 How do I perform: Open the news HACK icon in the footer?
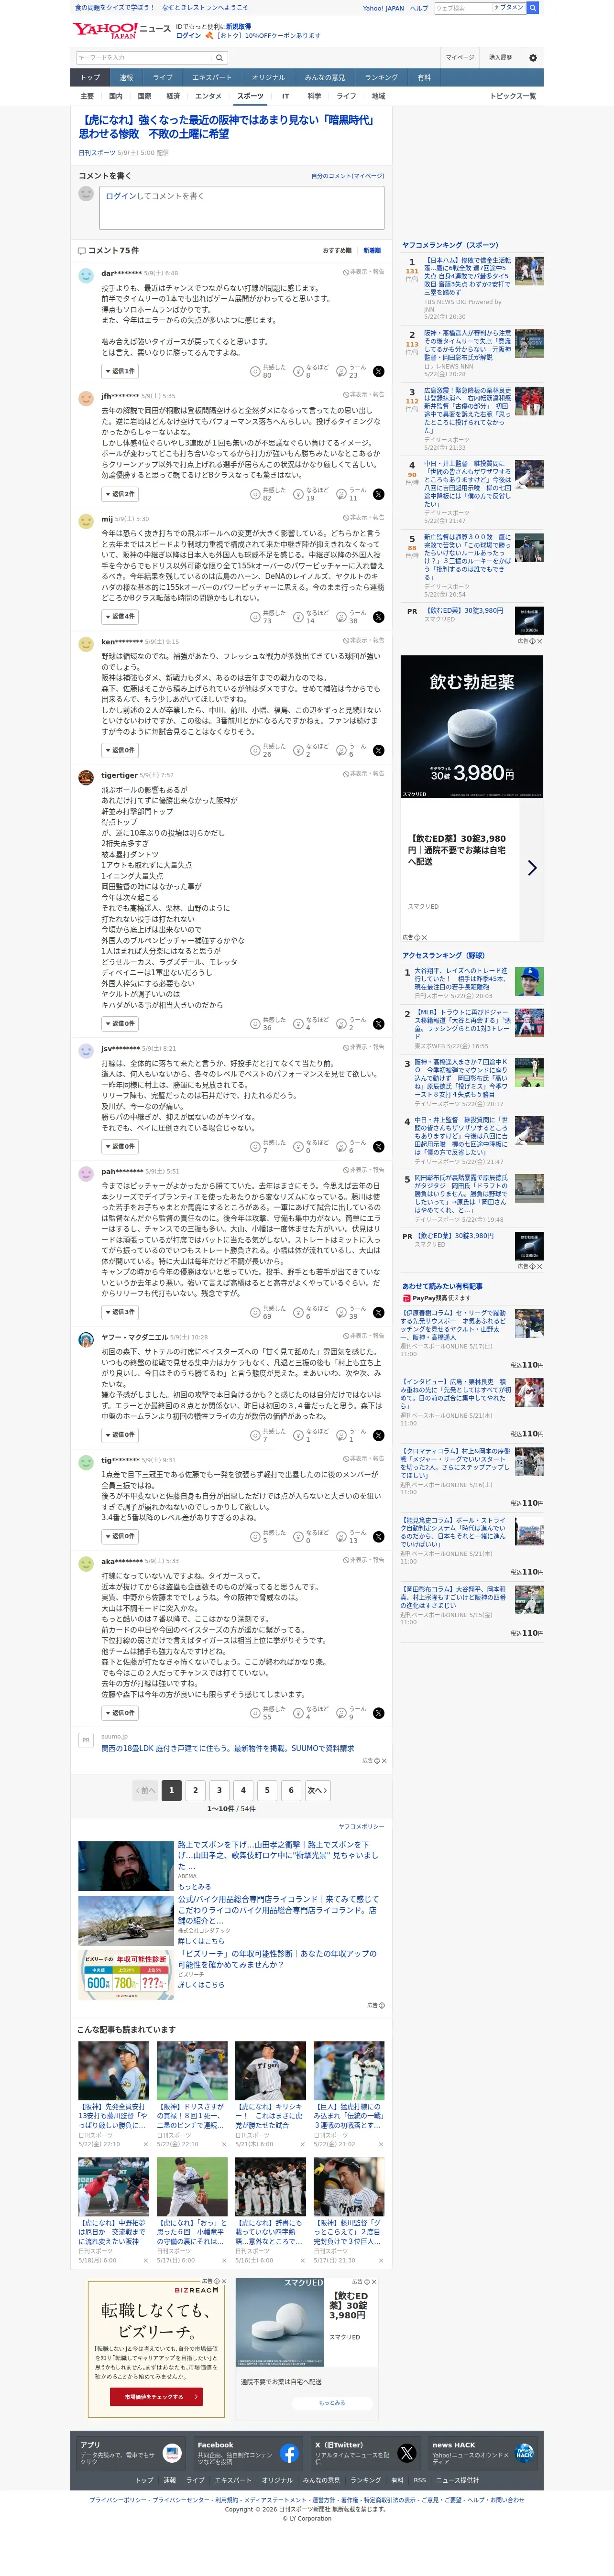tap(524, 2453)
